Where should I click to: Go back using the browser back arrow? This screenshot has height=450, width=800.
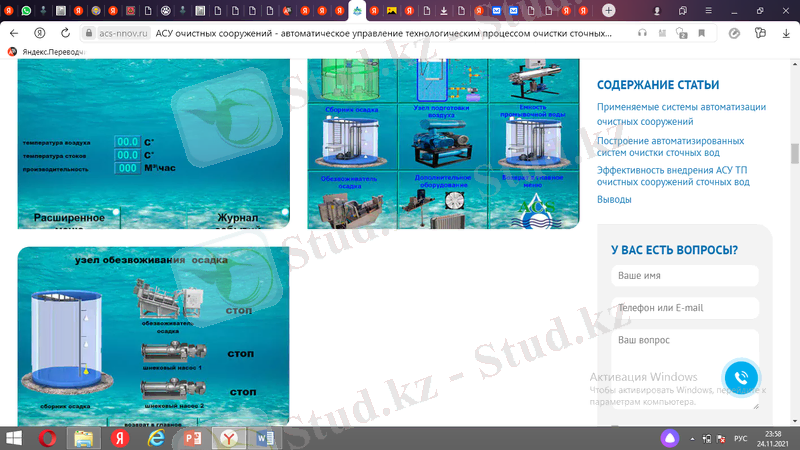(14, 33)
